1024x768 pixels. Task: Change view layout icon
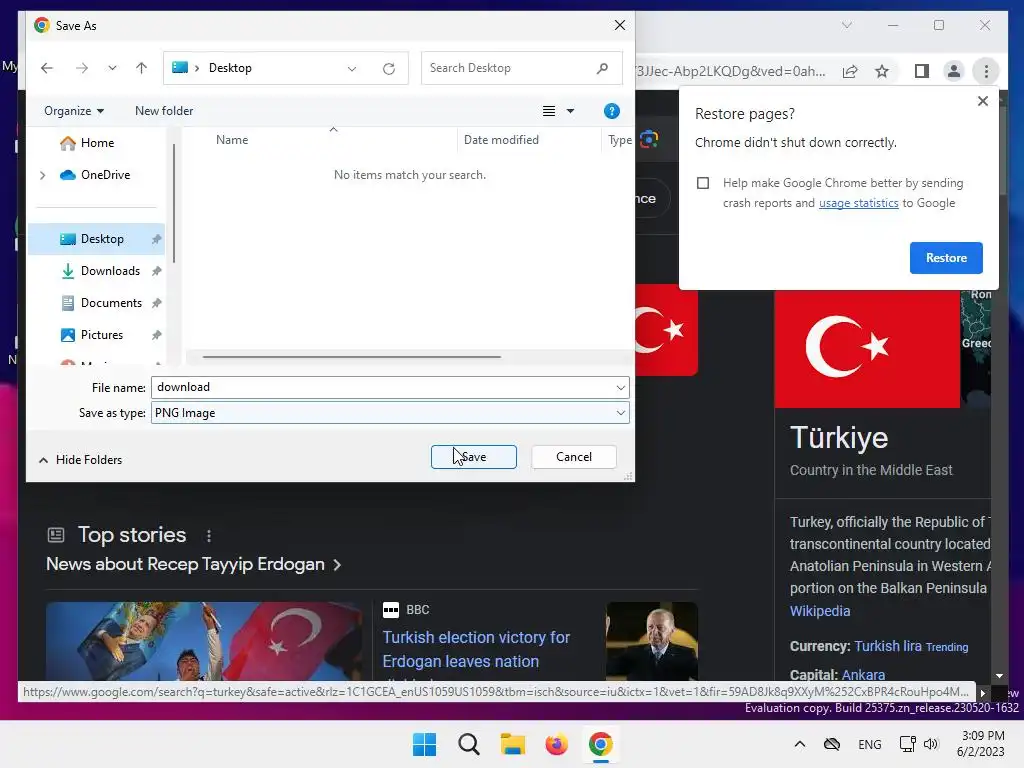tap(549, 111)
